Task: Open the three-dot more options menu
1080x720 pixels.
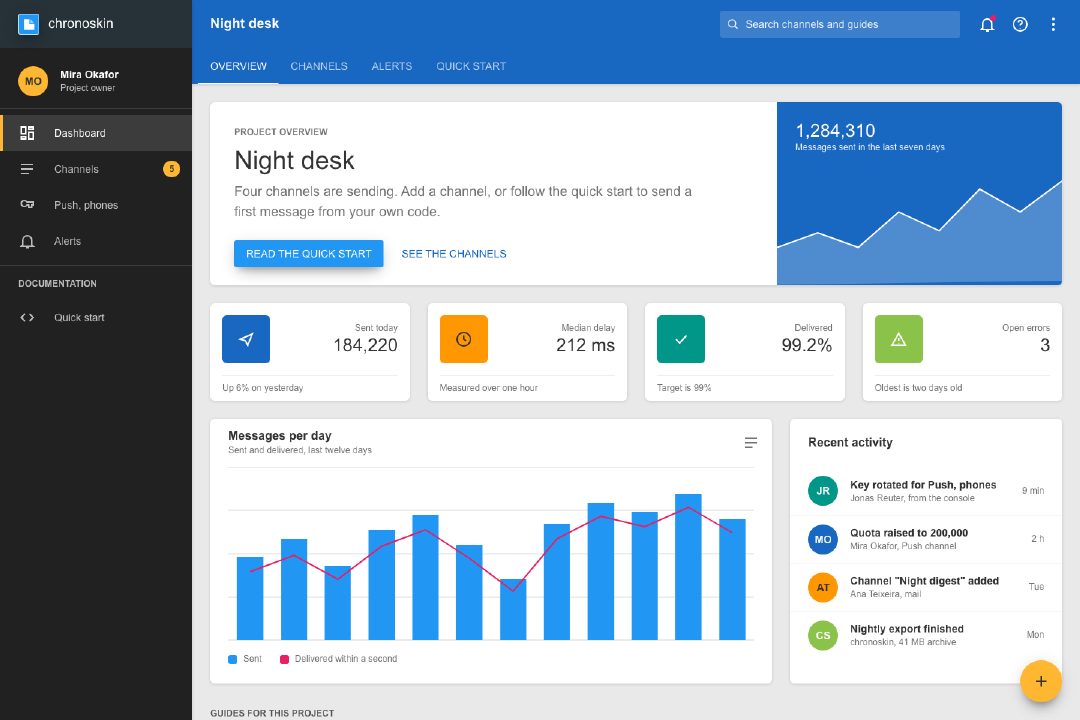Action: point(1053,24)
